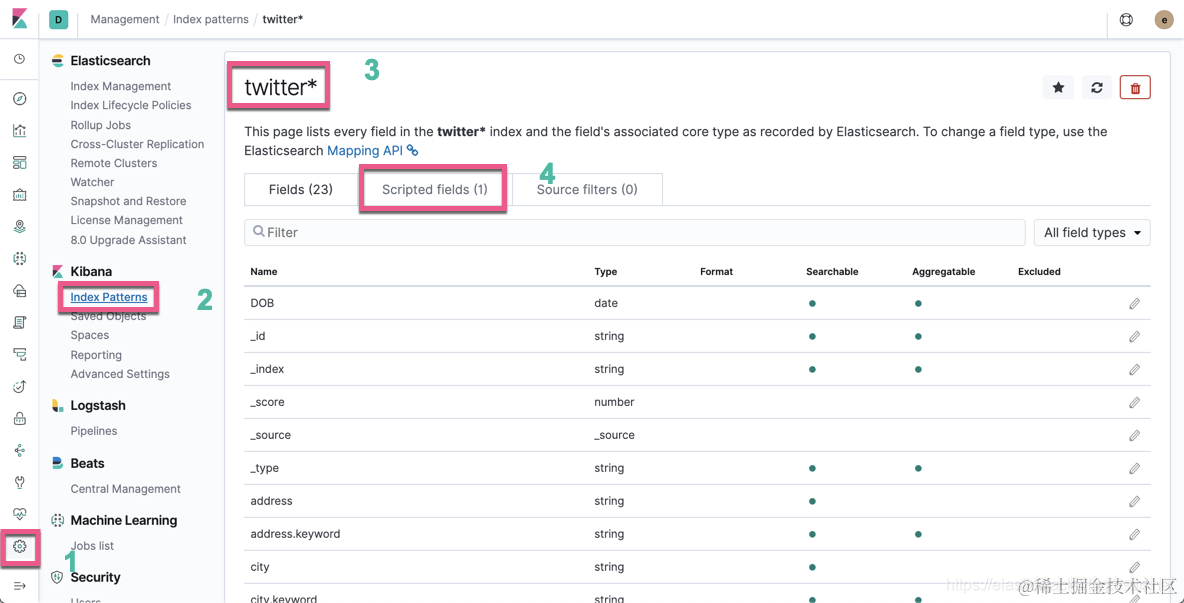Click the 'address.keyword' field name
This screenshot has width=1184, height=603.
295,534
